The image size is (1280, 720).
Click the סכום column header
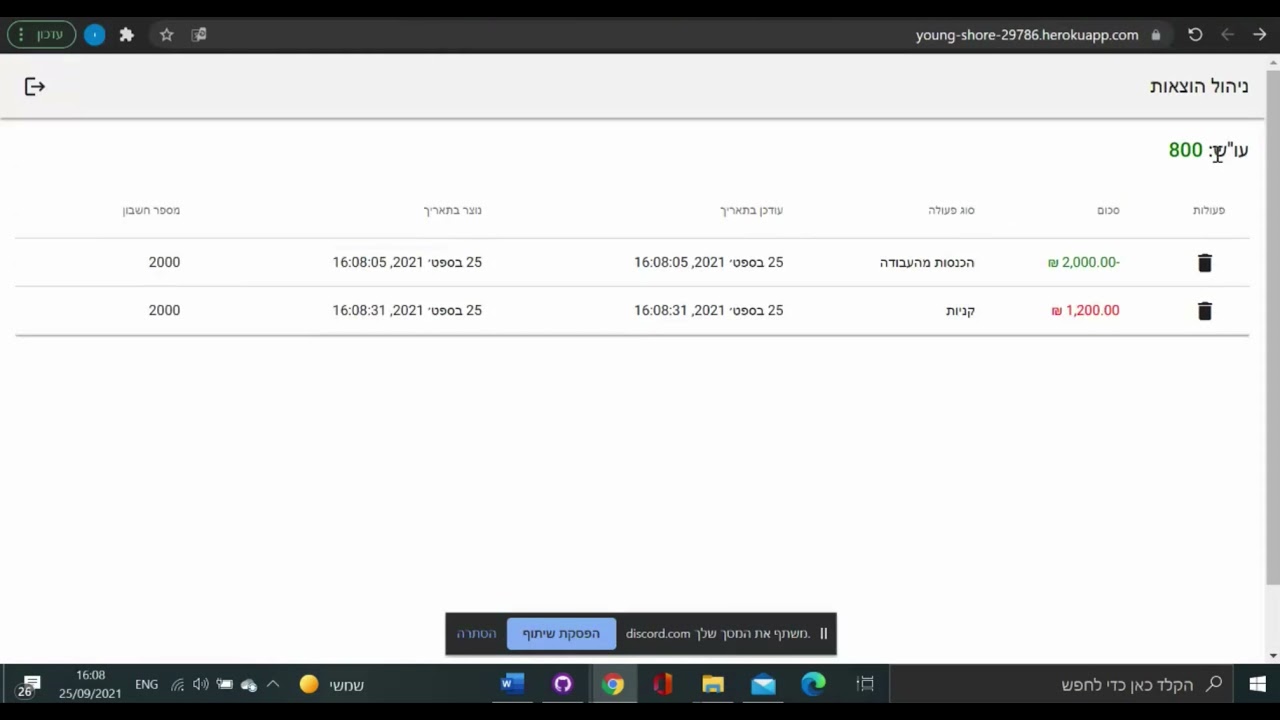click(1108, 211)
